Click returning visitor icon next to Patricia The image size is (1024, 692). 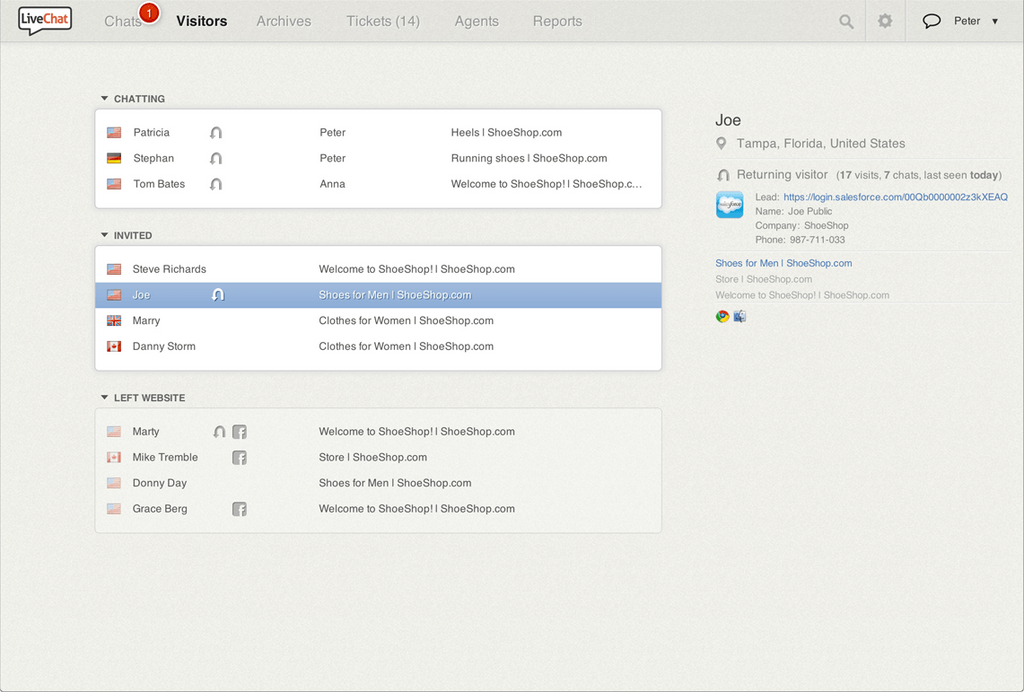(x=216, y=133)
